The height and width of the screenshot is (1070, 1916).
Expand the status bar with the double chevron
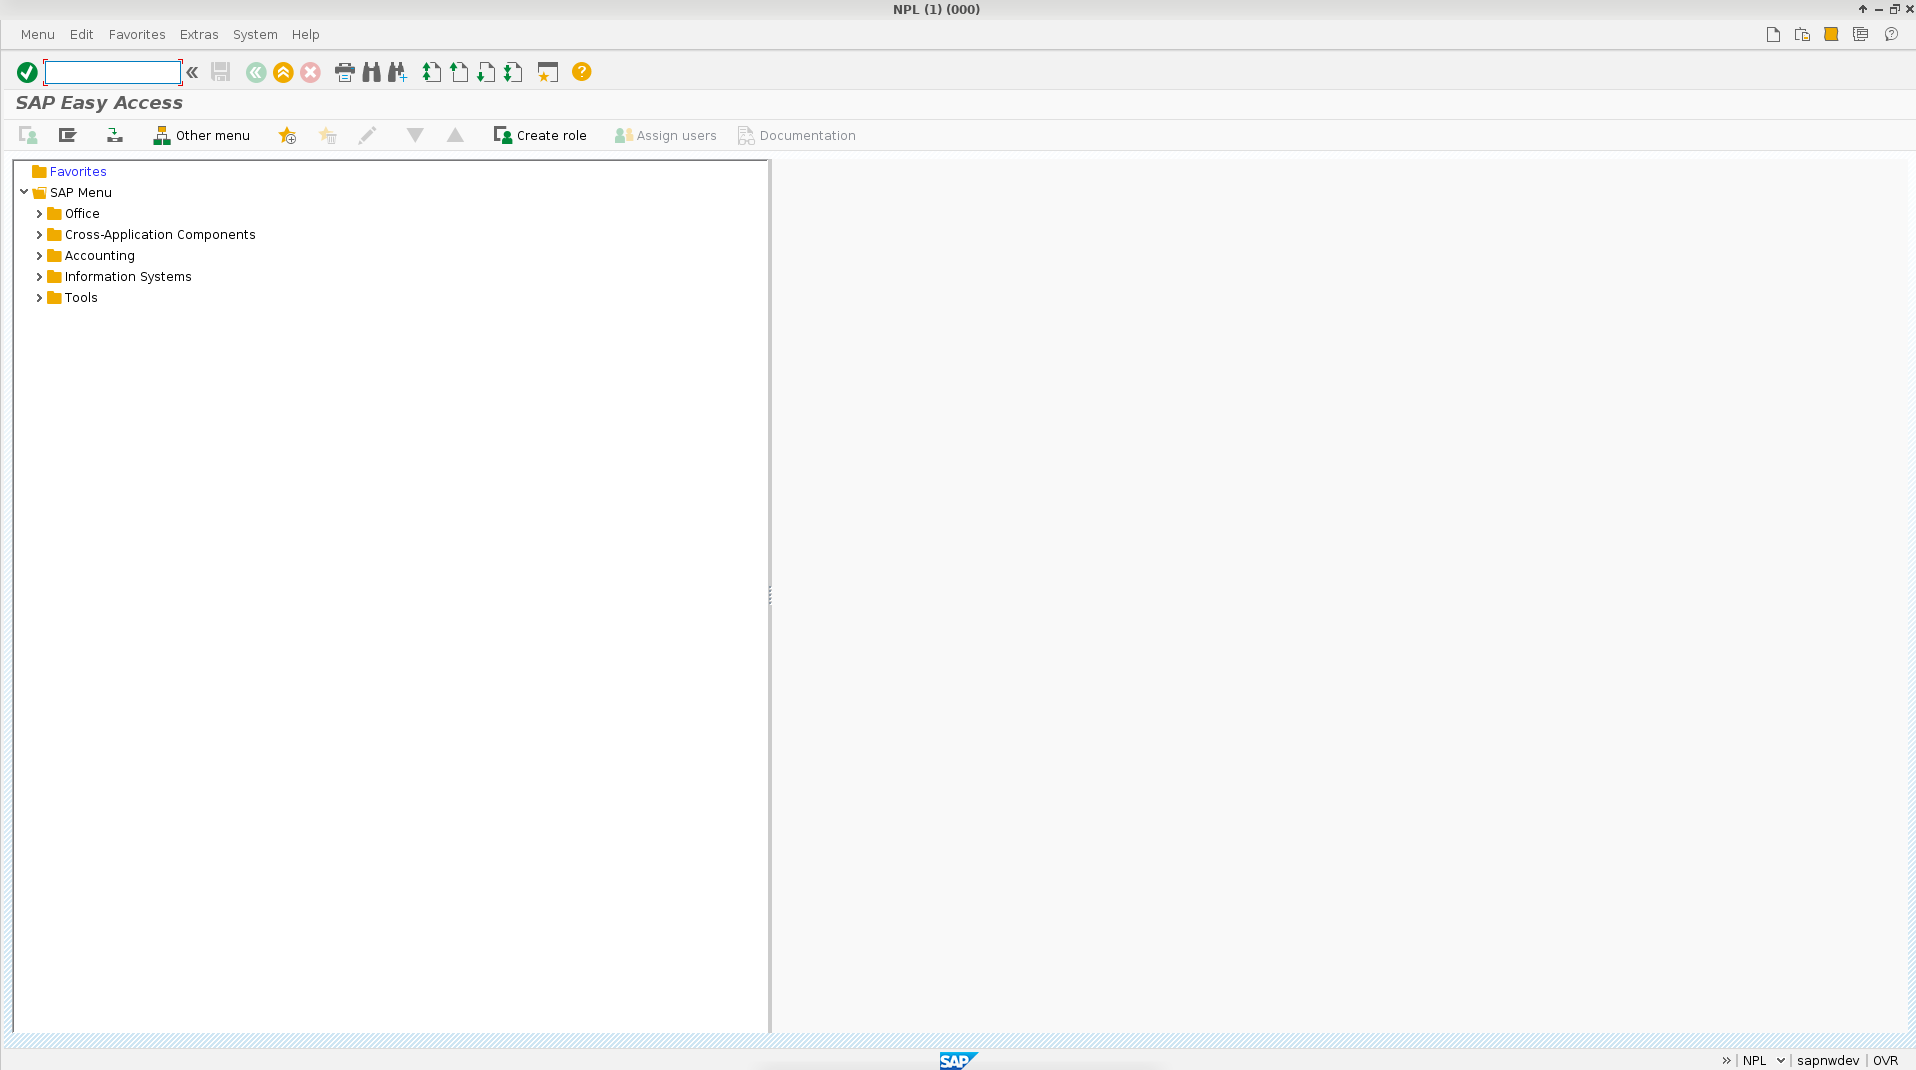point(1726,1061)
